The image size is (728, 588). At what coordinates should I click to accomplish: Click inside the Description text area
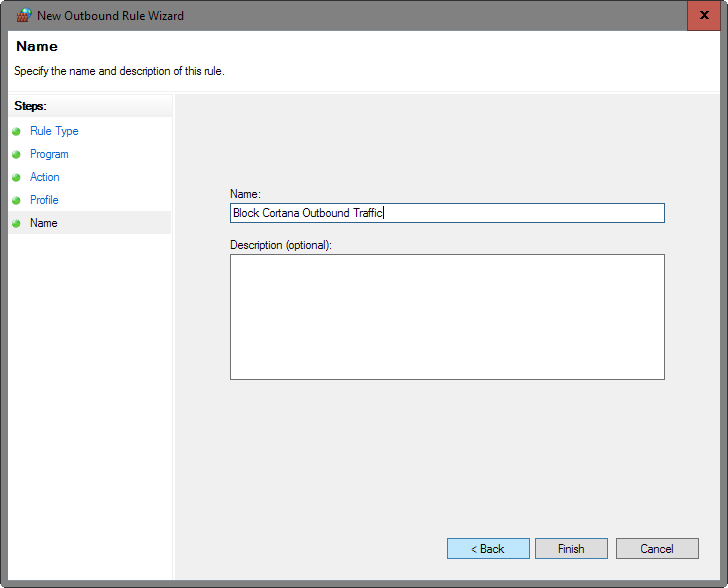tap(447, 317)
